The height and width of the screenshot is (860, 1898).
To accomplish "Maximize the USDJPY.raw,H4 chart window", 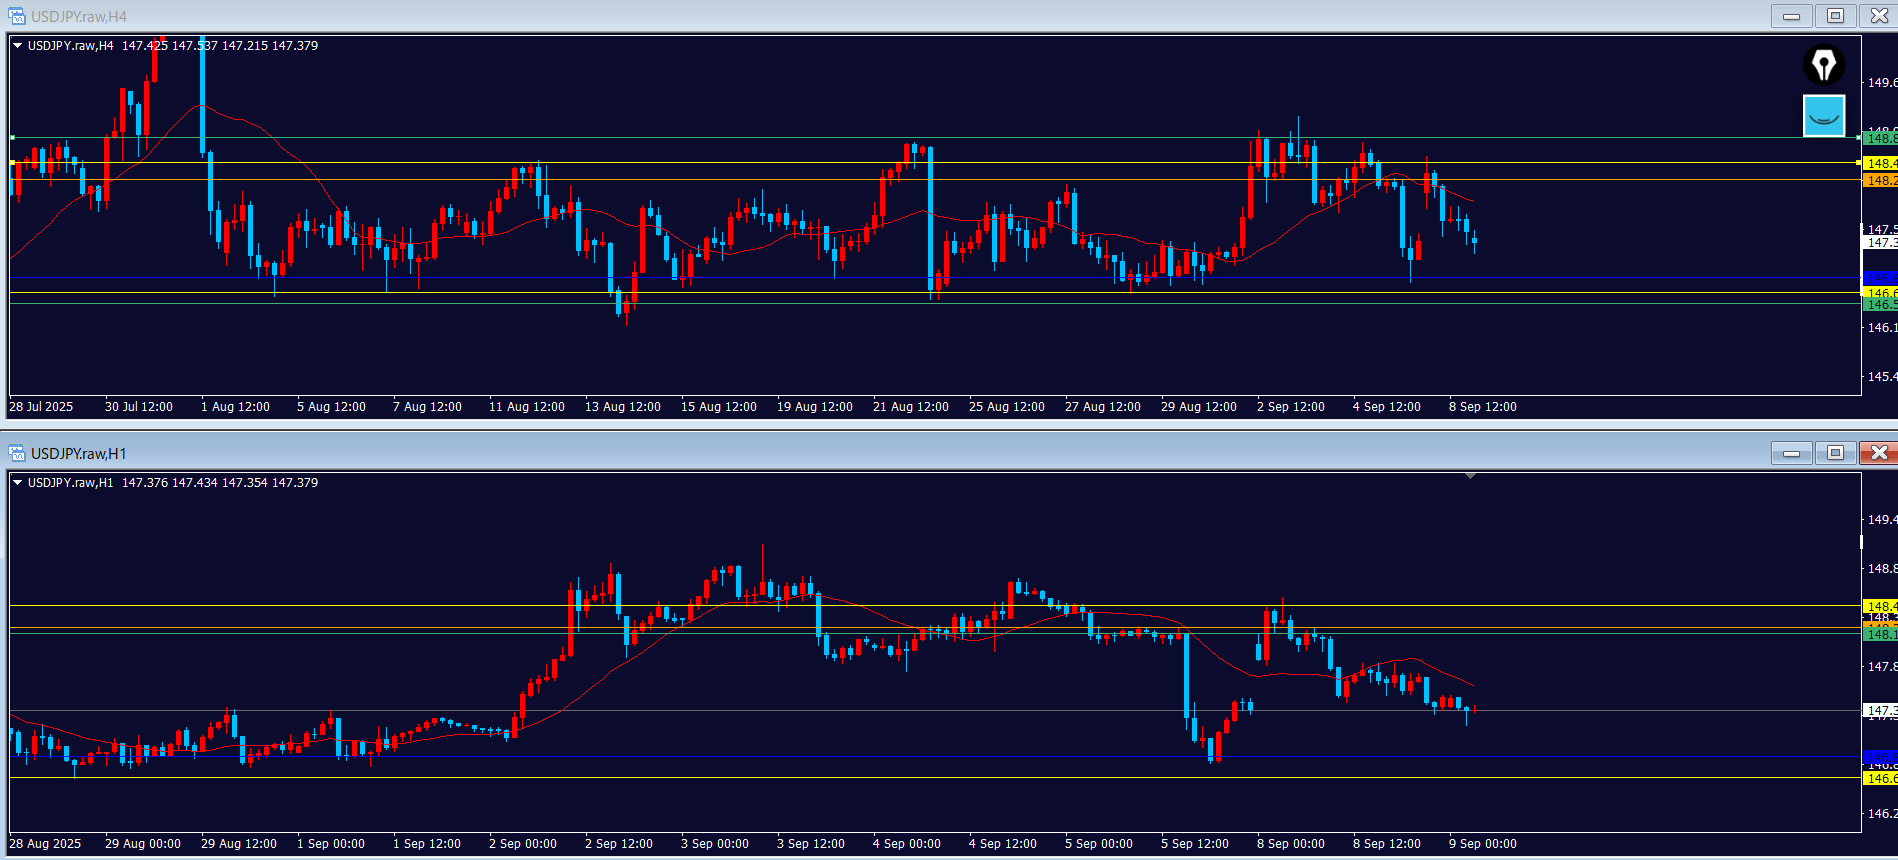I will tap(1835, 16).
